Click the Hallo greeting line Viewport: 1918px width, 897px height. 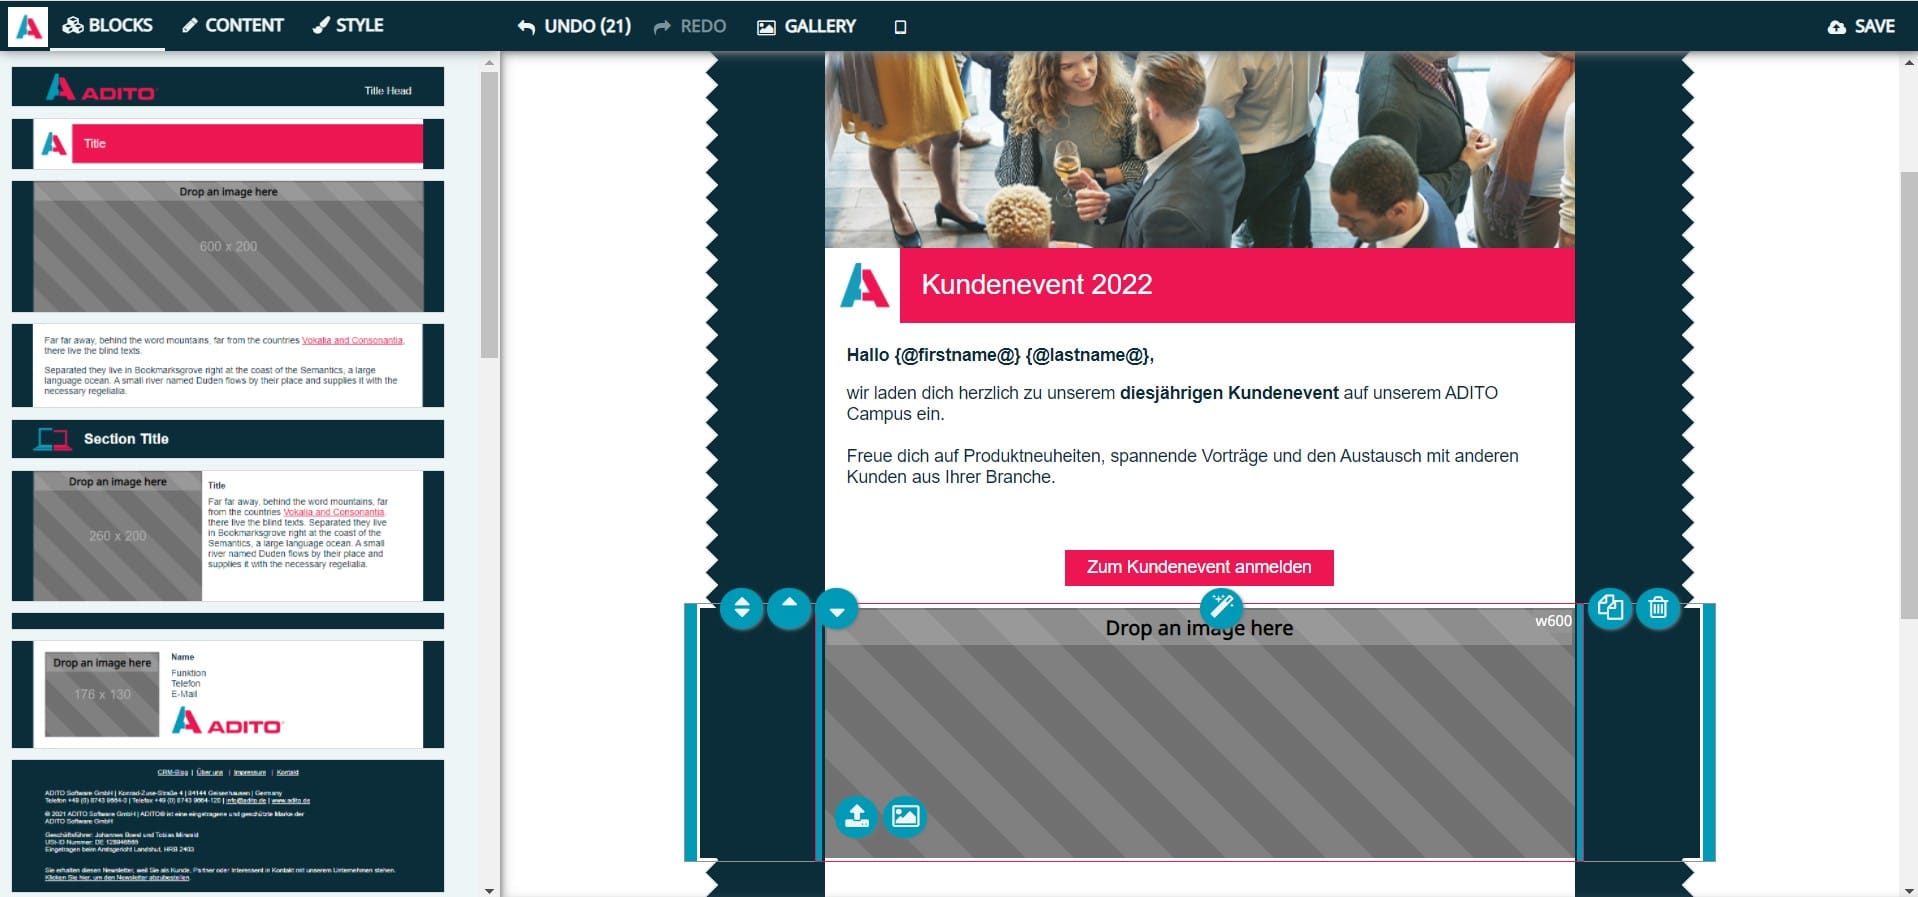point(1000,355)
